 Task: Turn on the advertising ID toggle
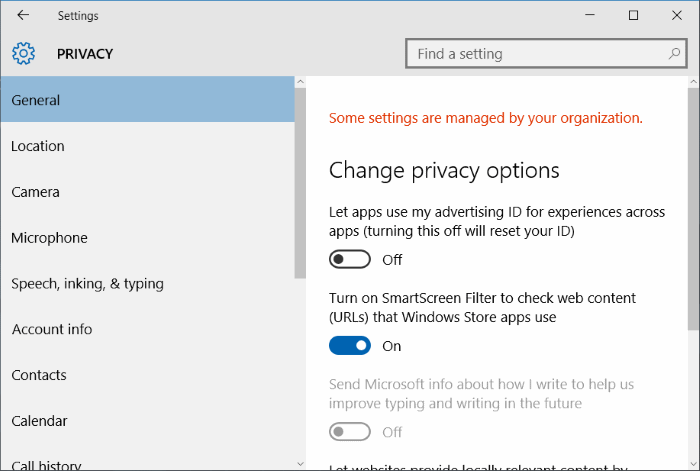click(x=350, y=259)
